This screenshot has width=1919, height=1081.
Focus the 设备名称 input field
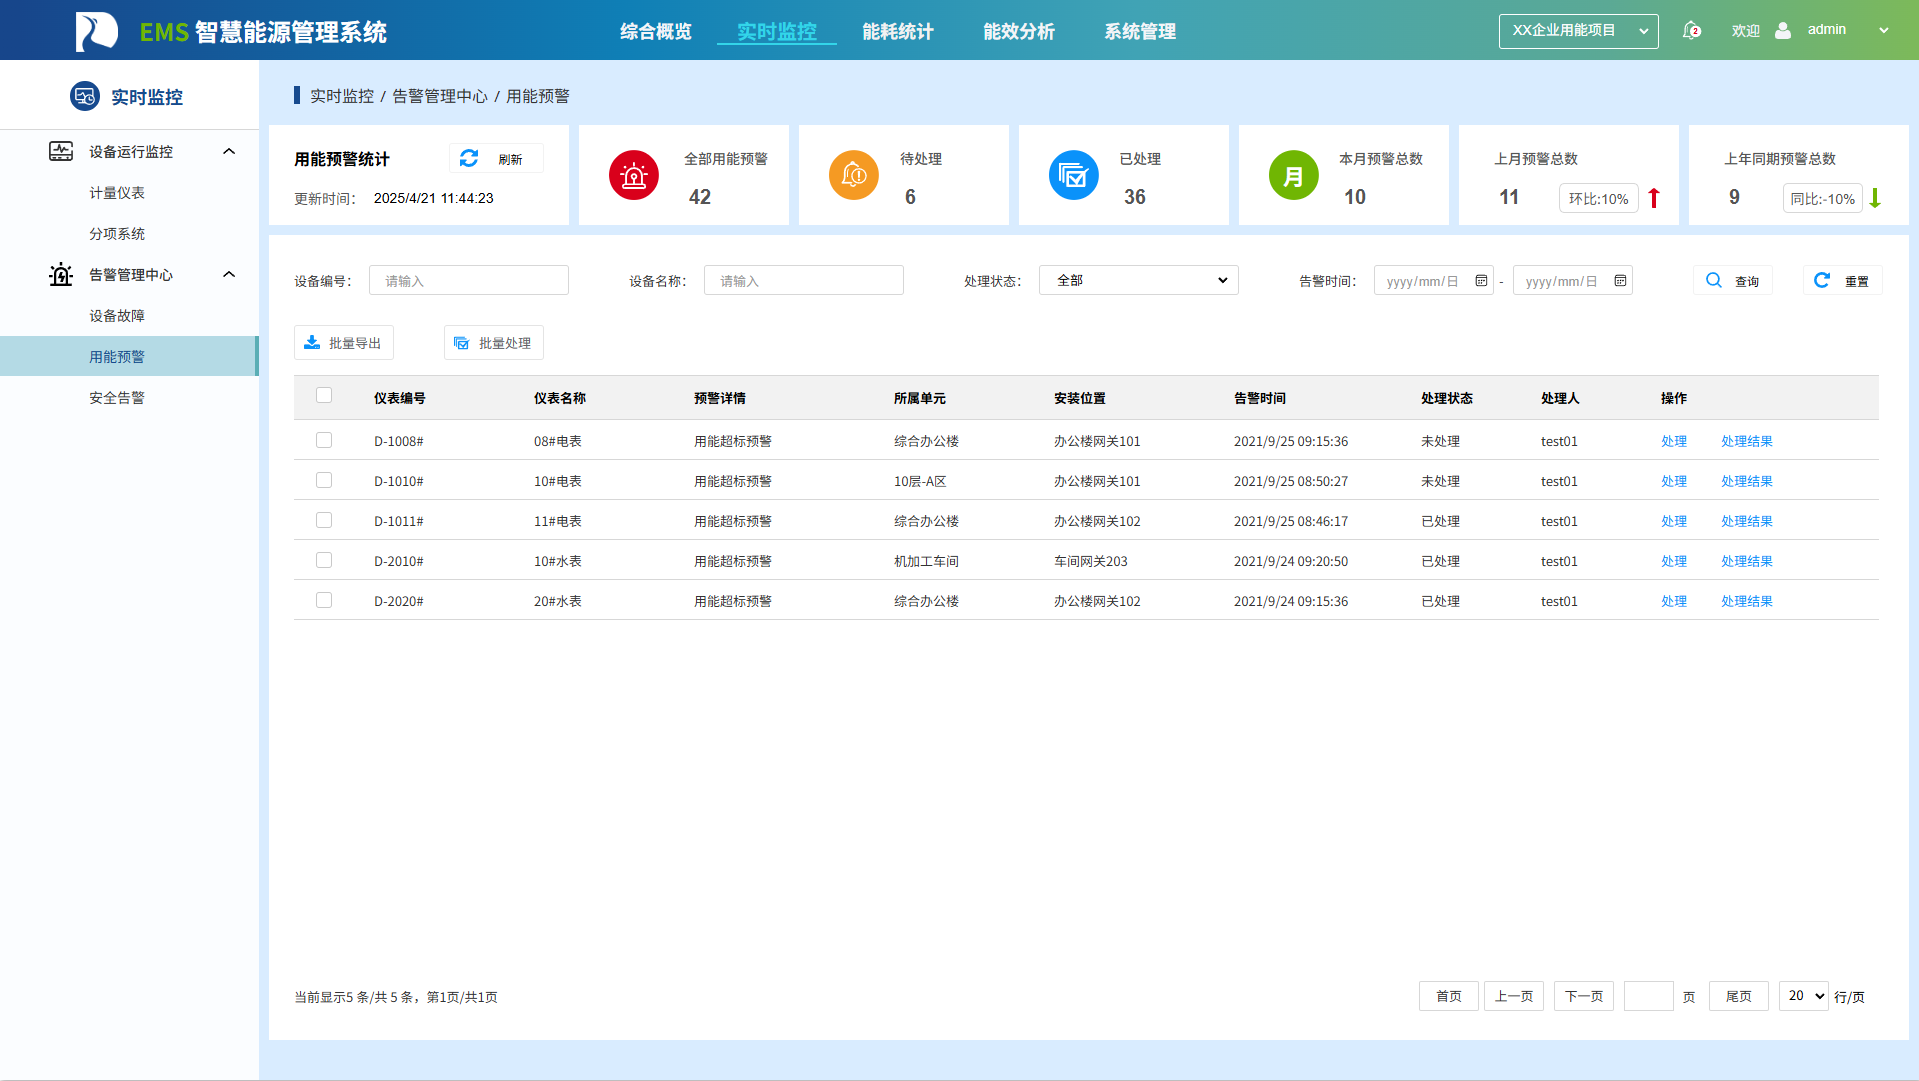coord(804,280)
